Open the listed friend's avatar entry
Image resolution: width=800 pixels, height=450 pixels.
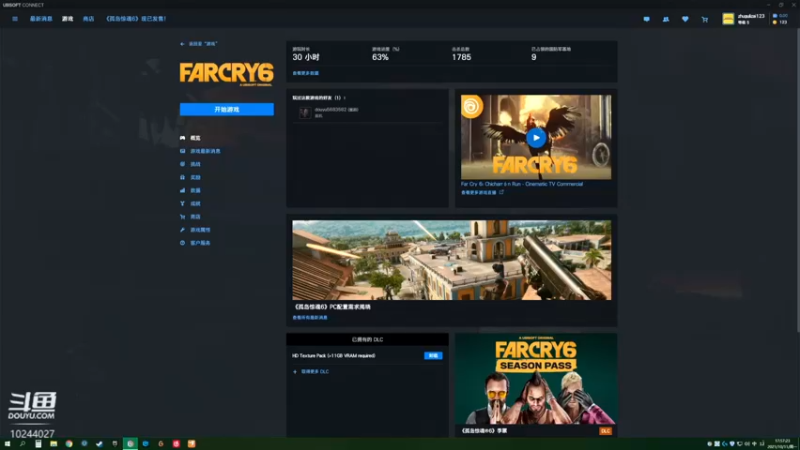coord(305,112)
